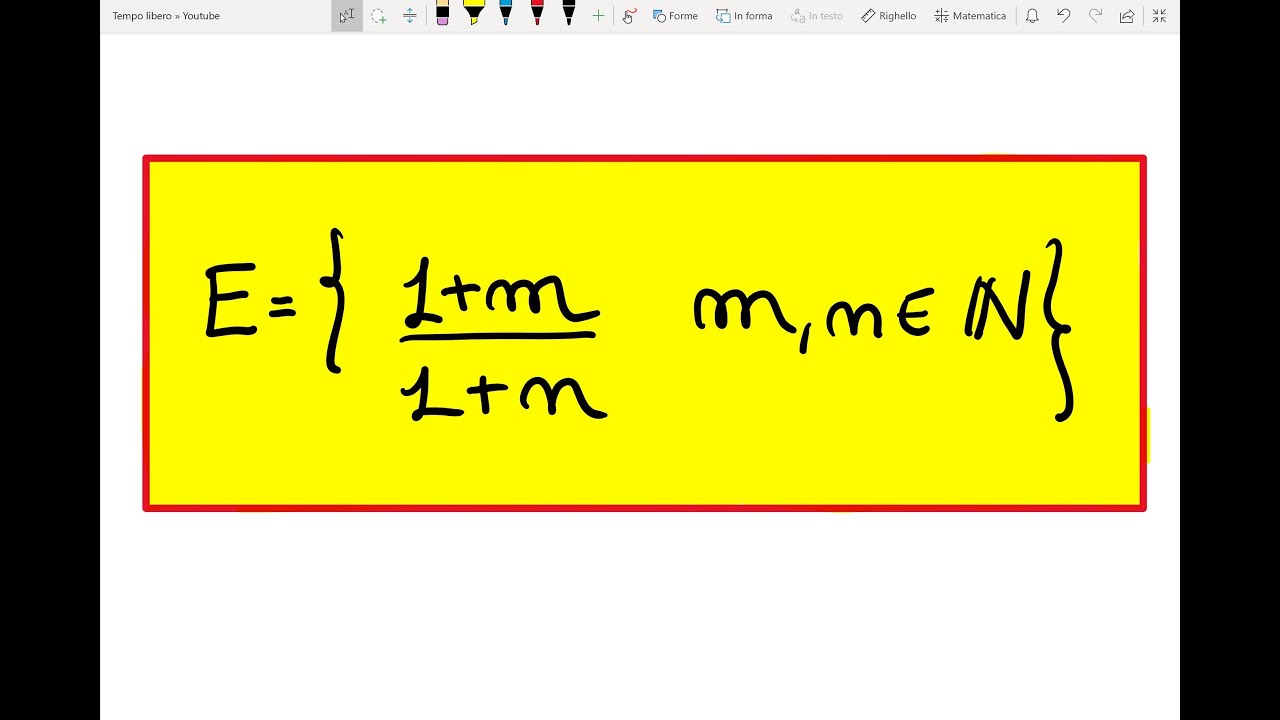The image size is (1280, 720).
Task: Undo the last action
Action: [x=1063, y=16]
